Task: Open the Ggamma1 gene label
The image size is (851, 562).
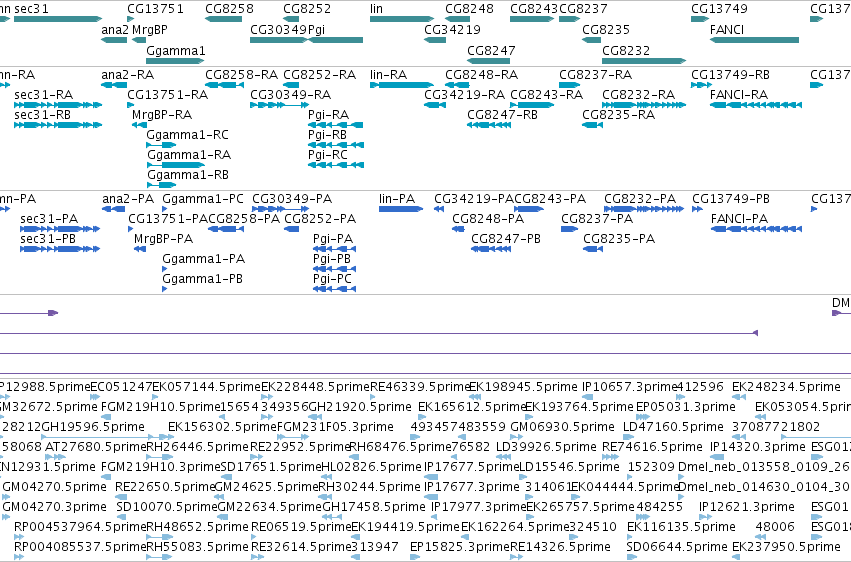Action: point(176,51)
